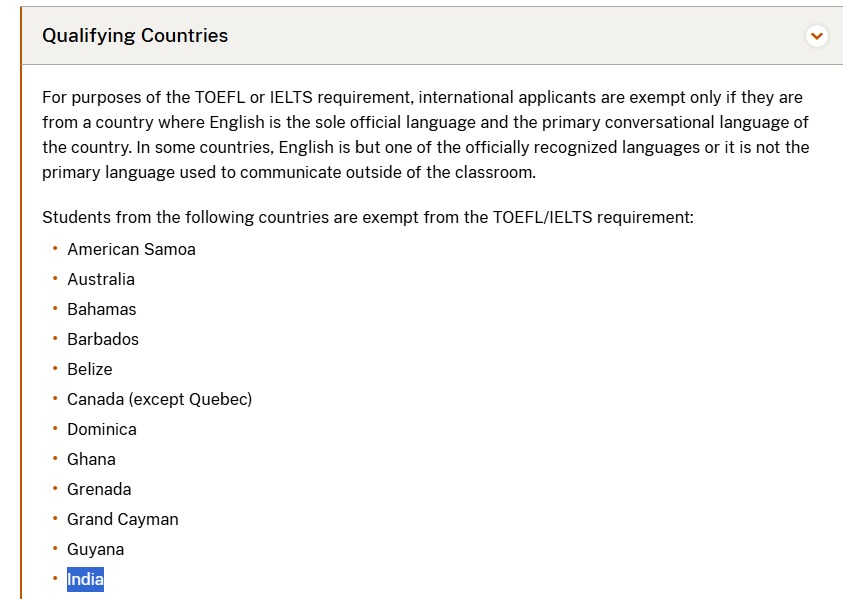Click the Grand Cayman list item
Image resolution: width=867 pixels, height=599 pixels.
click(x=122, y=519)
